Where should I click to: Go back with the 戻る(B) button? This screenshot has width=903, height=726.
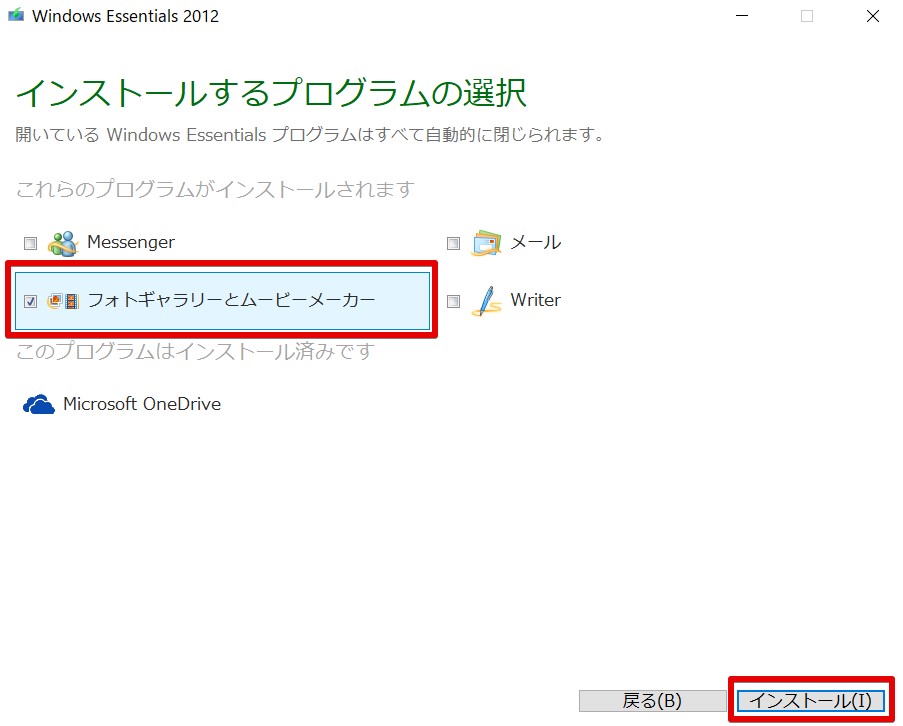[x=652, y=701]
